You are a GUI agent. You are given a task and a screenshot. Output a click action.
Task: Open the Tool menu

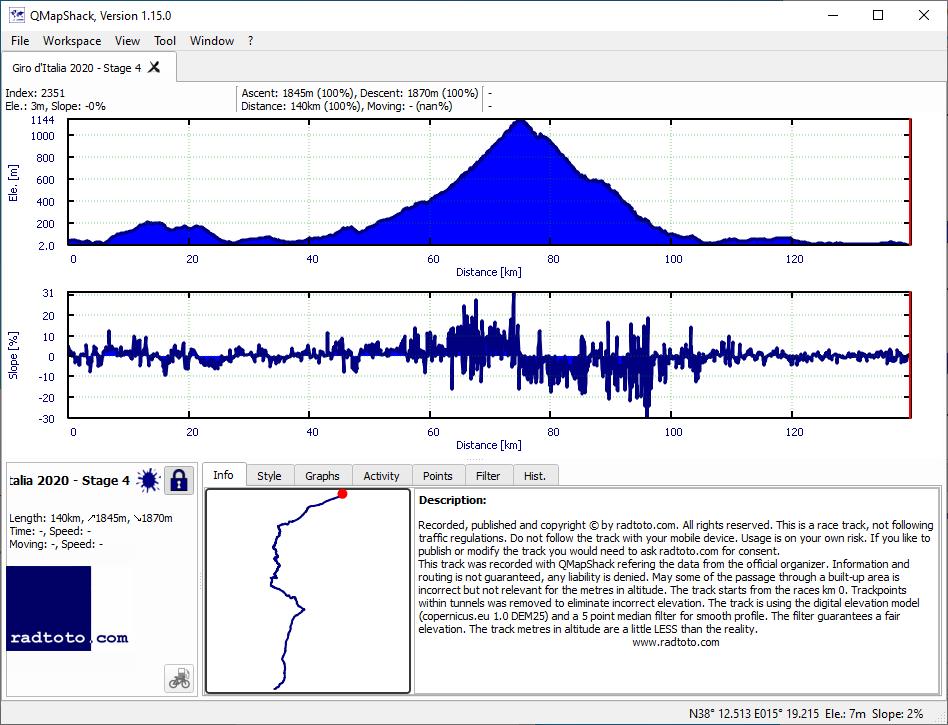(164, 41)
